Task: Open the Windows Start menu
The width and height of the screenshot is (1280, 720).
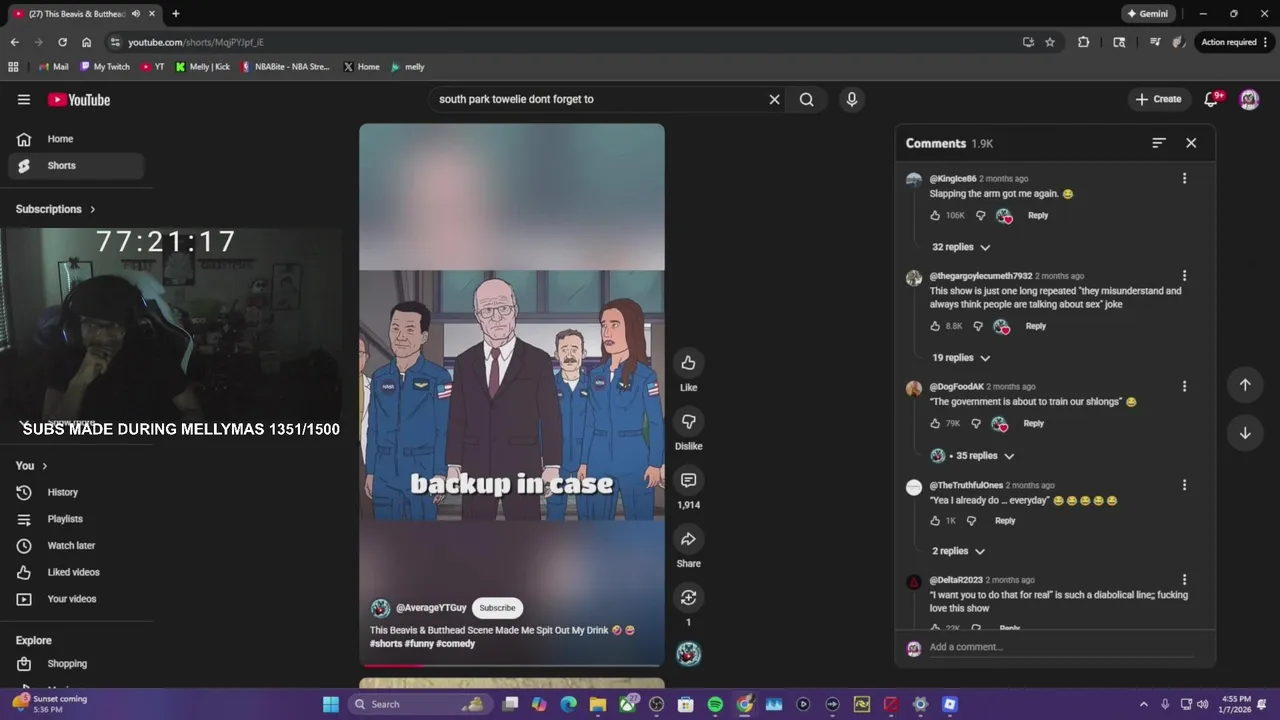Action: (331, 704)
